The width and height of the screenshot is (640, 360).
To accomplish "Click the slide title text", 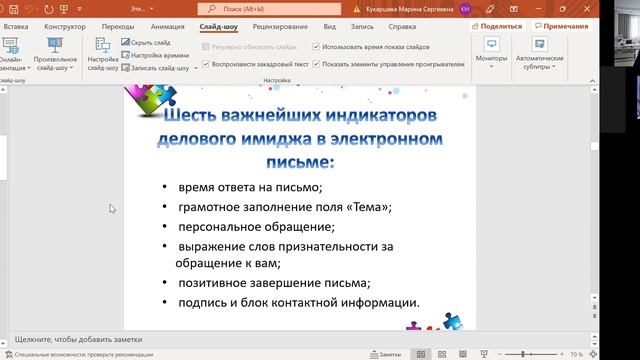I will [x=300, y=139].
